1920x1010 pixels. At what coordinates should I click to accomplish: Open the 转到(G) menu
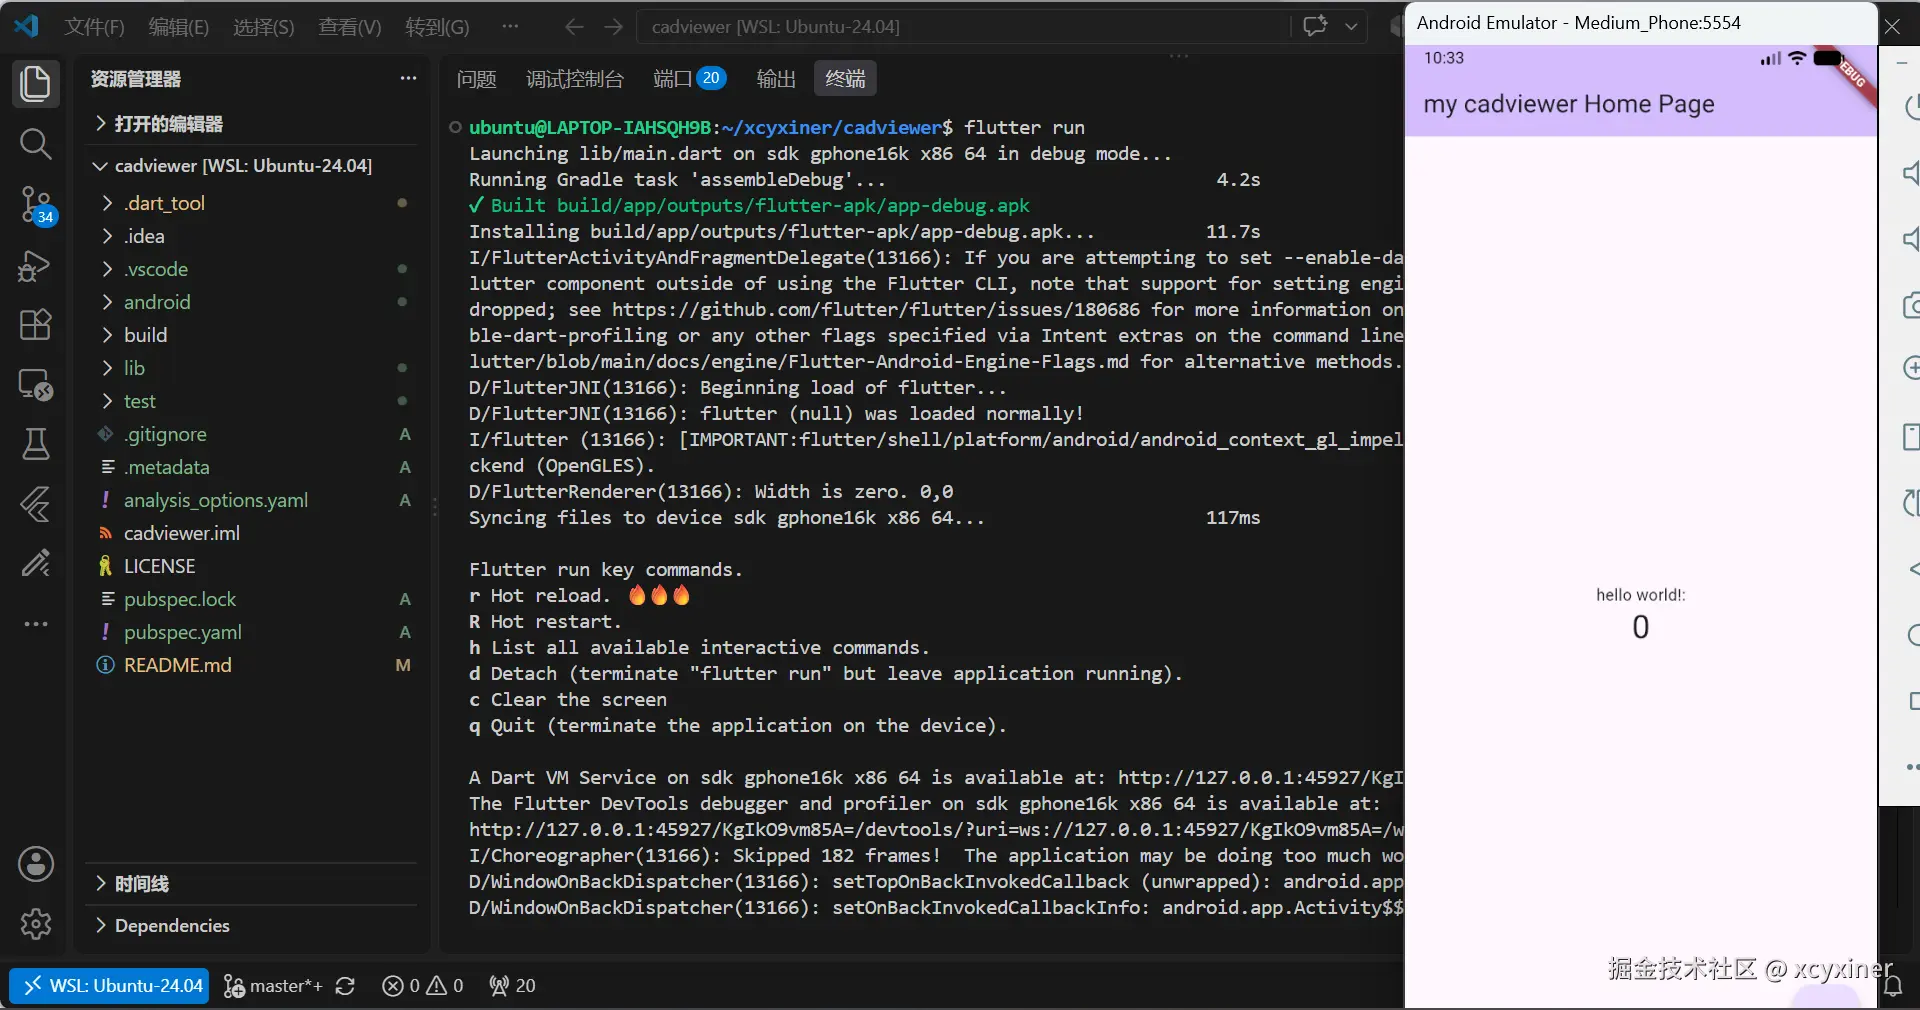(437, 27)
